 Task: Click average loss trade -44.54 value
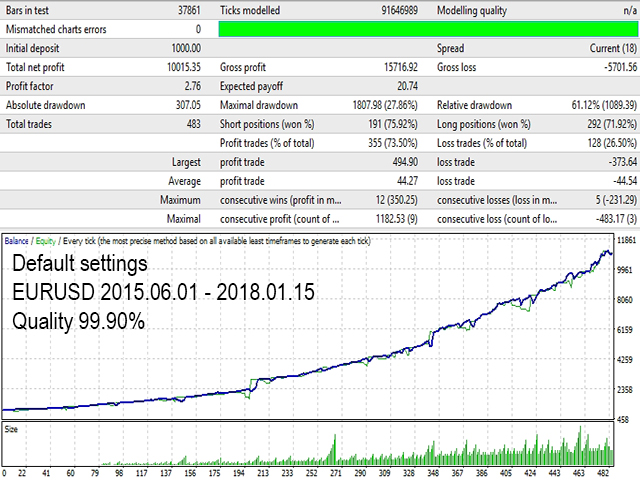click(625, 181)
